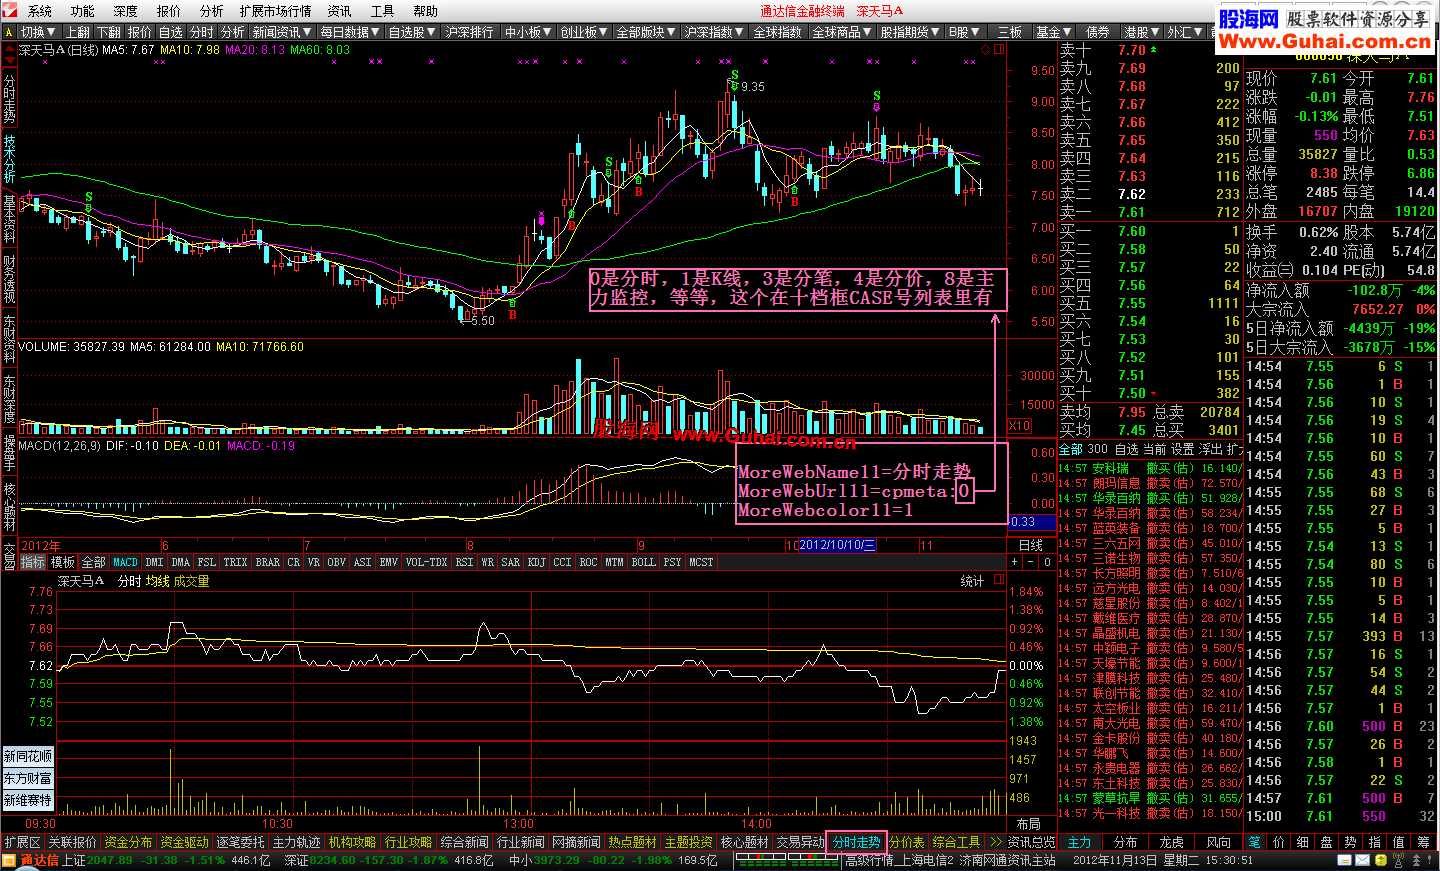The image size is (1440, 871).
Task: Expand the 创业板 dropdown
Action: [584, 32]
